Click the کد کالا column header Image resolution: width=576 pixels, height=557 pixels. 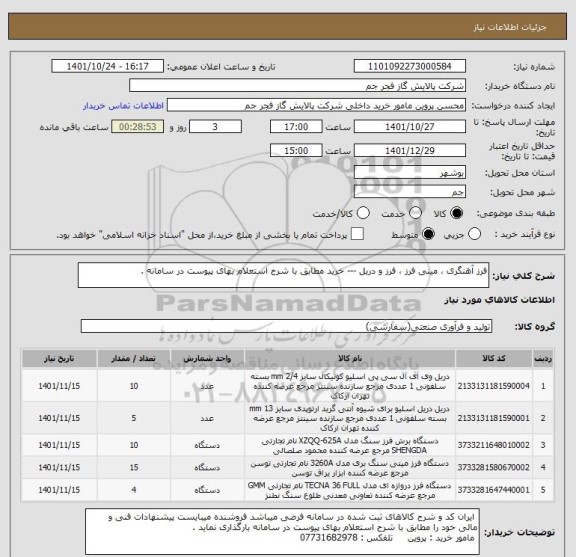pos(494,359)
